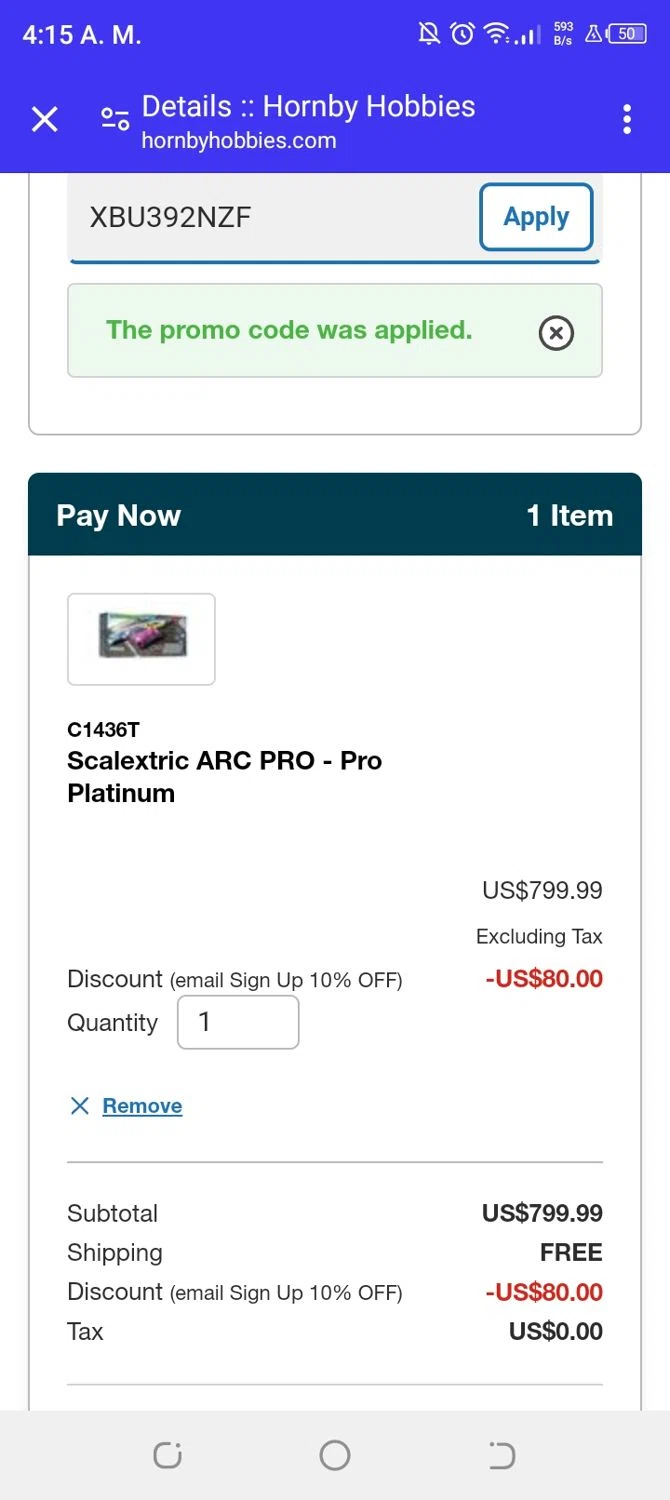Viewport: 670px width, 1500px height.
Task: Tap the Wi-Fi signal status icon
Action: (x=495, y=34)
